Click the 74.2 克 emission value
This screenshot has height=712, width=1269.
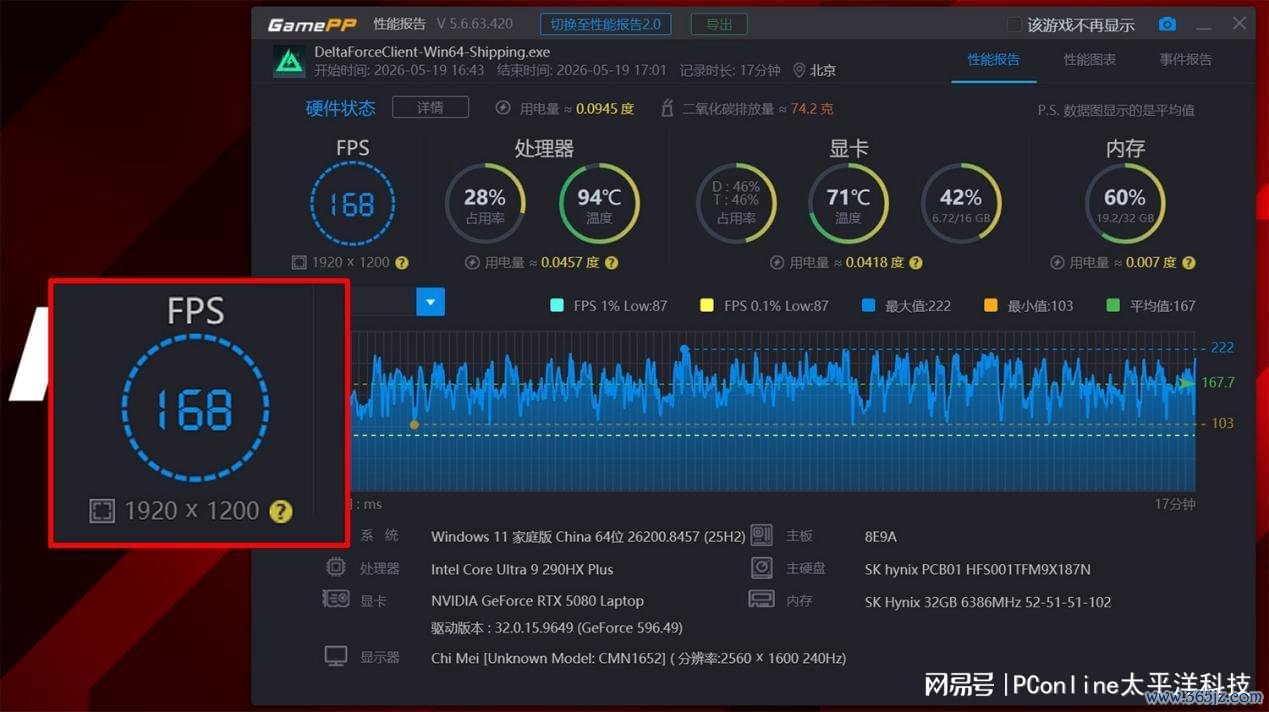point(812,108)
